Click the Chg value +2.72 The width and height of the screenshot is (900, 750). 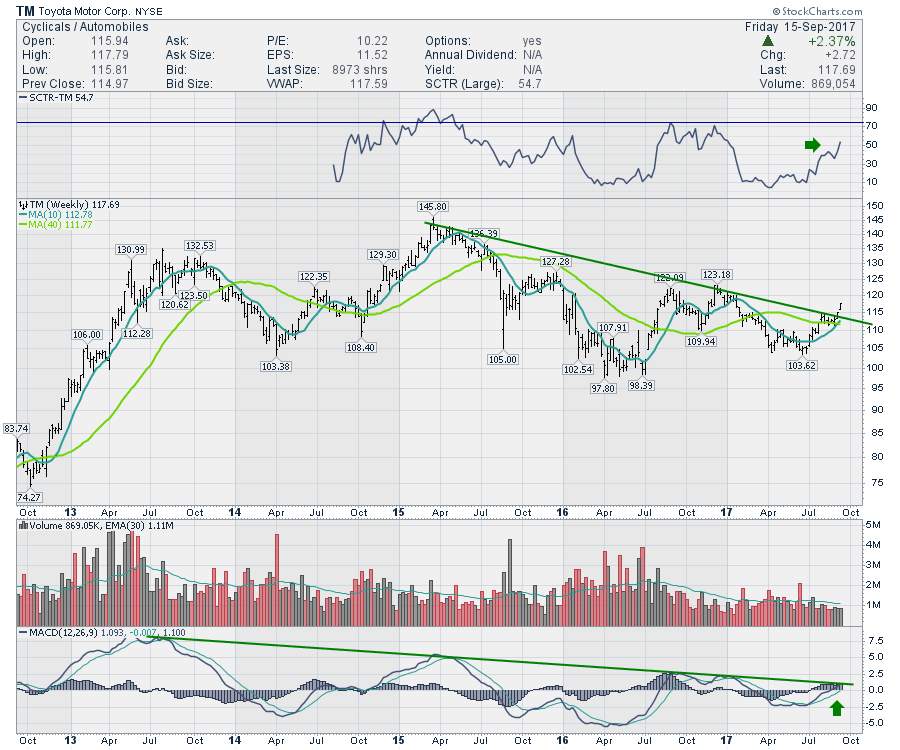pyautogui.click(x=840, y=55)
